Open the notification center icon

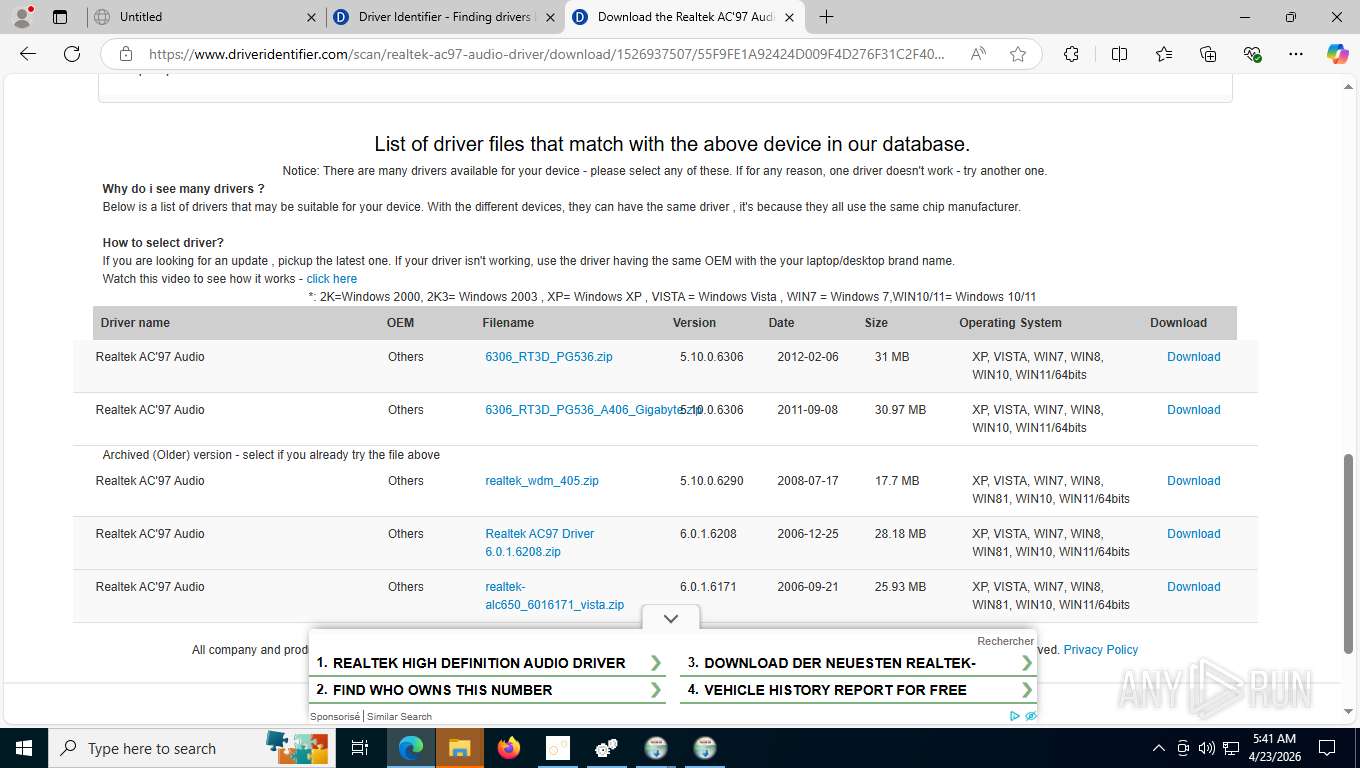tap(1327, 748)
